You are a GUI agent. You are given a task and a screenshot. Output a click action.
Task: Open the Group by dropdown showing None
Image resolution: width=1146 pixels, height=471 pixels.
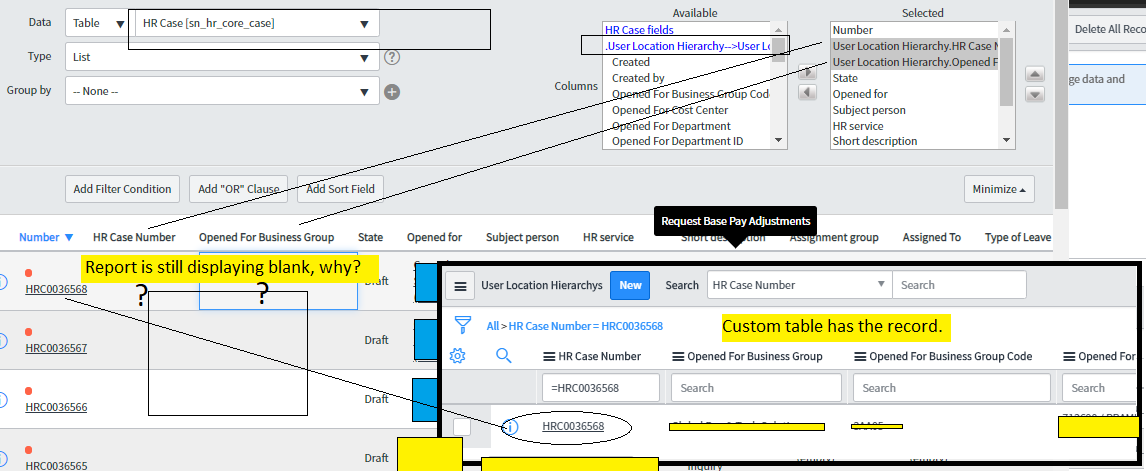point(222,91)
